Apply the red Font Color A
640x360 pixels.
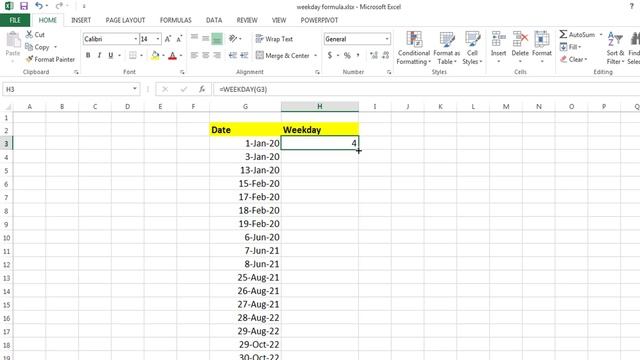(x=173, y=55)
